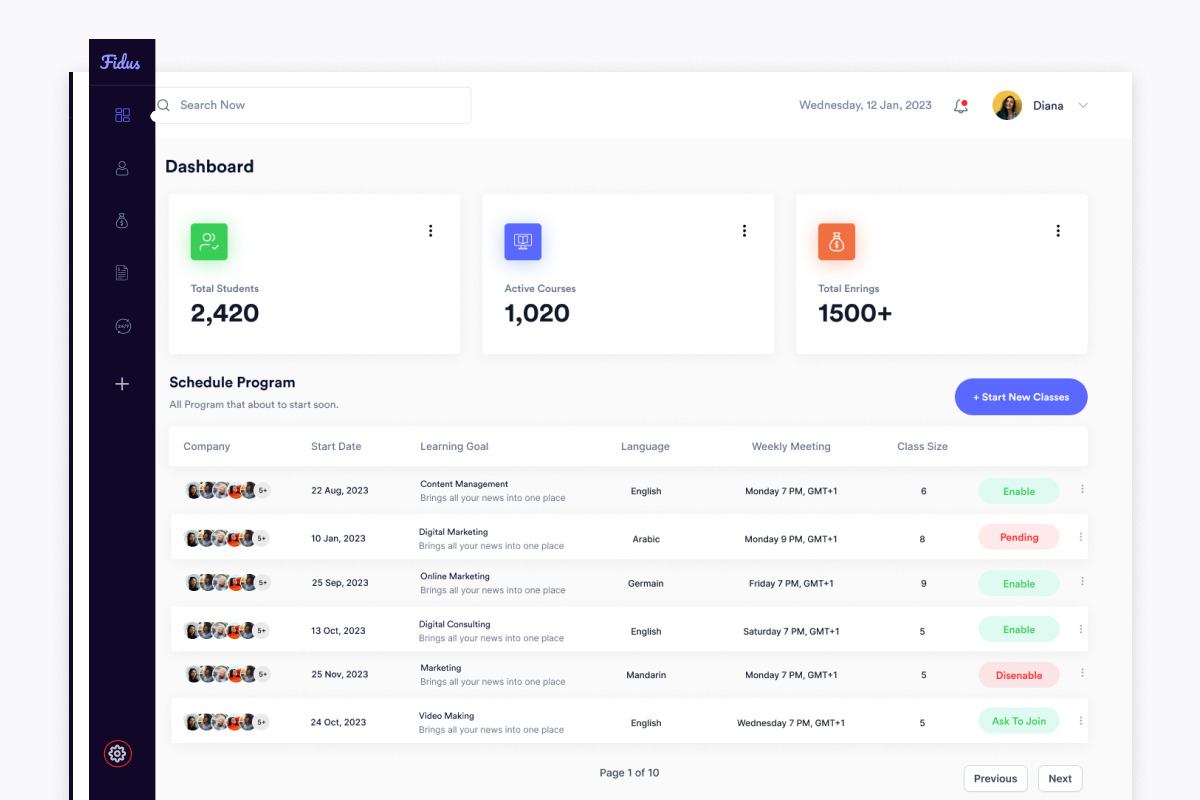Click company avatars in the 10 Jan row

(x=227, y=538)
